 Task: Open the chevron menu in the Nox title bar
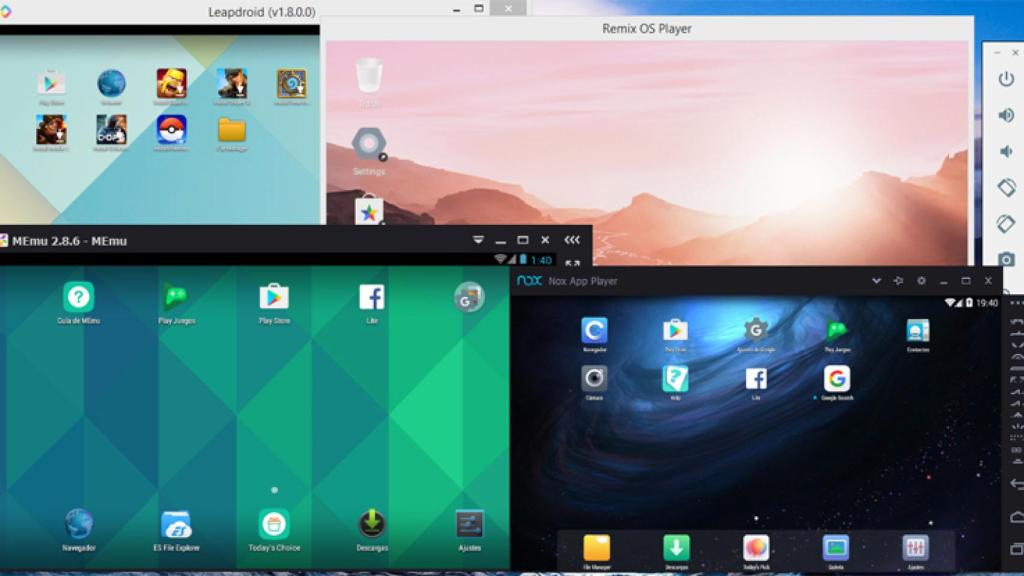(x=877, y=280)
